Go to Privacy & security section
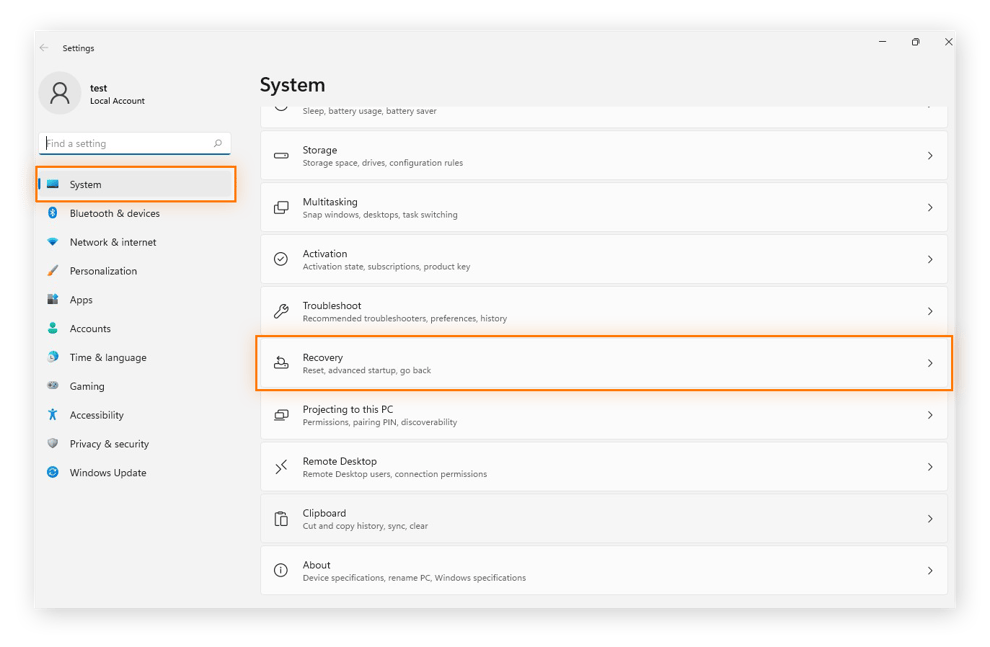This screenshot has height=647, width=990. [109, 444]
